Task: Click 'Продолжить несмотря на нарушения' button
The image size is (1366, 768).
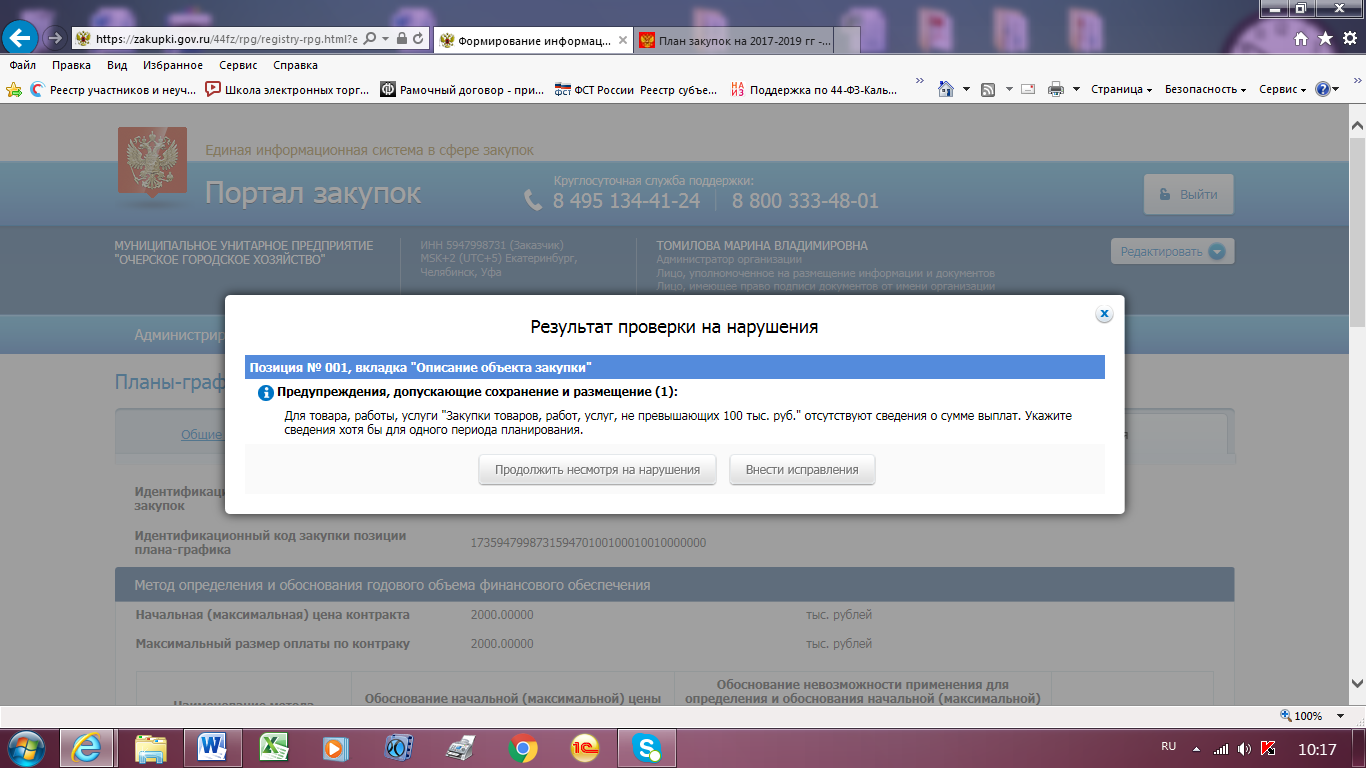Action: 597,470
